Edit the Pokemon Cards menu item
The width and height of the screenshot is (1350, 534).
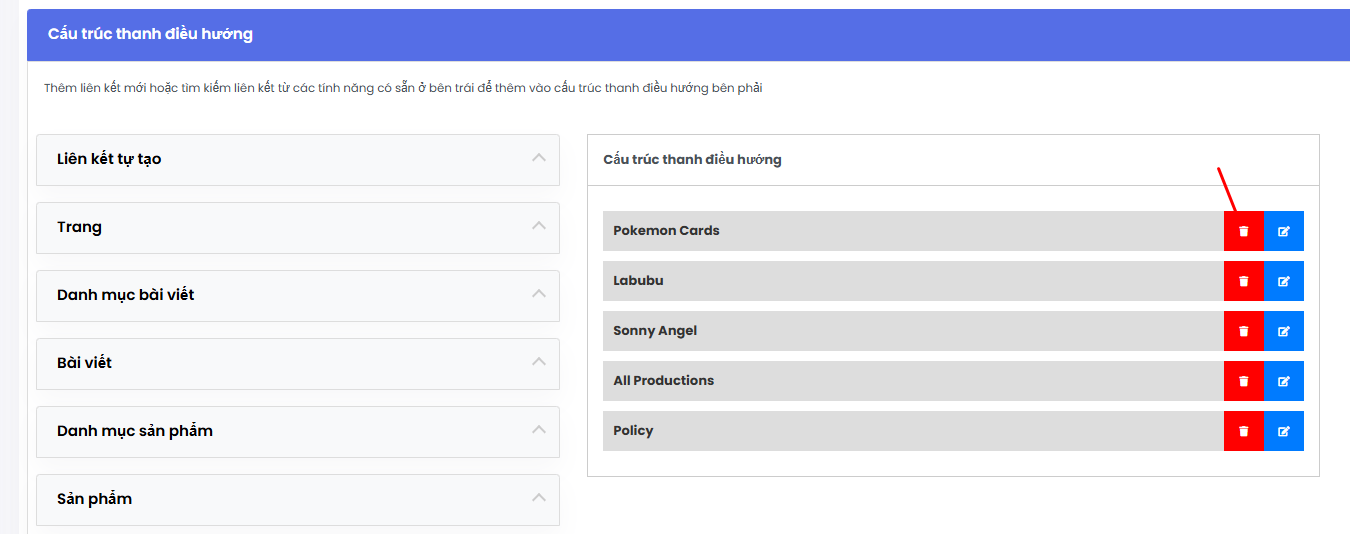[1284, 231]
